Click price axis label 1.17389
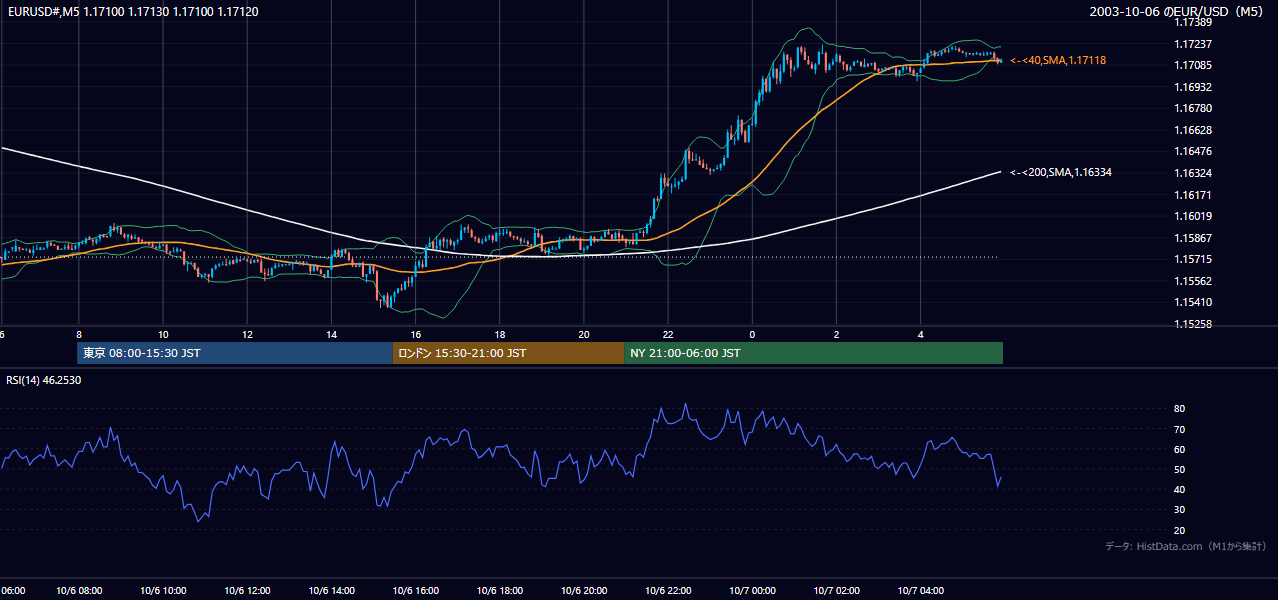1278x600 pixels. point(1193,22)
